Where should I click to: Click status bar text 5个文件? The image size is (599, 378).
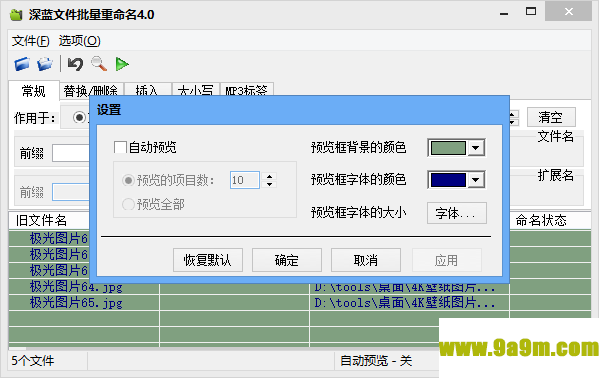pos(33,360)
